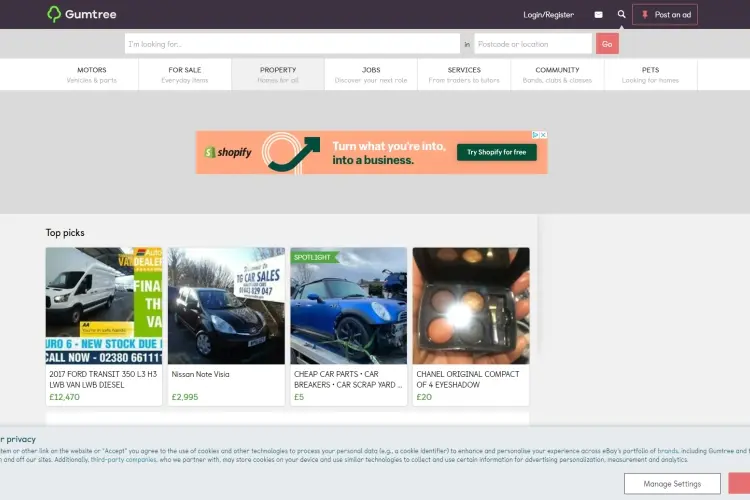Open the Motors category tab

tap(92, 75)
